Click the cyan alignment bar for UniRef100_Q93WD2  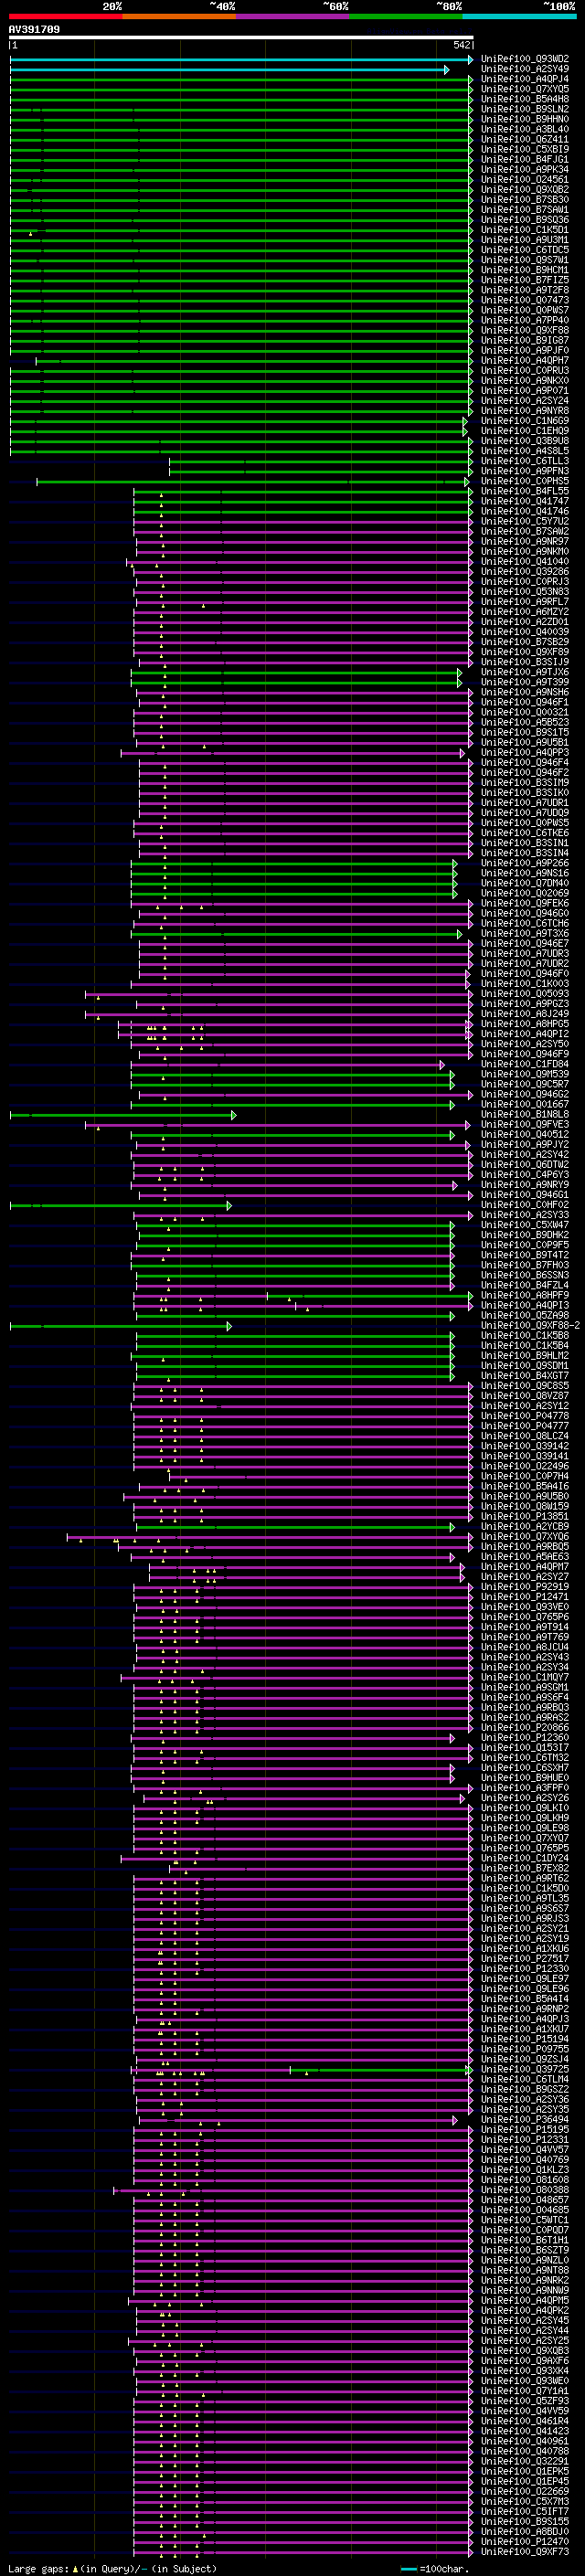click(241, 59)
